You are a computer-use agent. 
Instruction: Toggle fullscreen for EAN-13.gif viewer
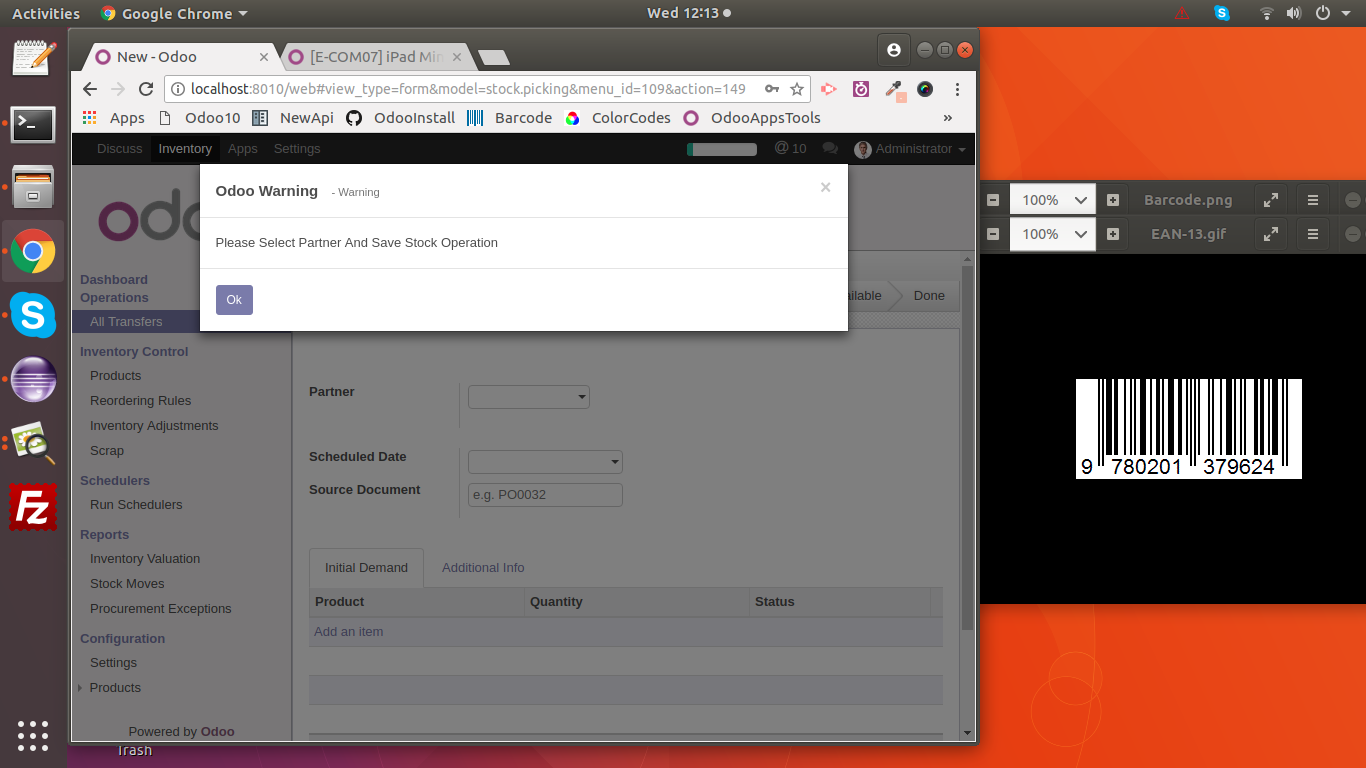1271,234
